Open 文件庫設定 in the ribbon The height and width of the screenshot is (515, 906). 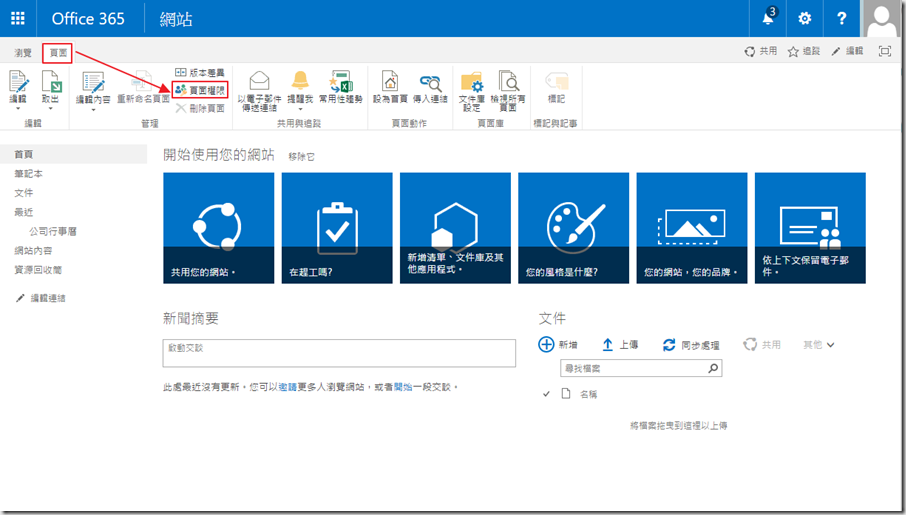pyautogui.click(x=470, y=82)
